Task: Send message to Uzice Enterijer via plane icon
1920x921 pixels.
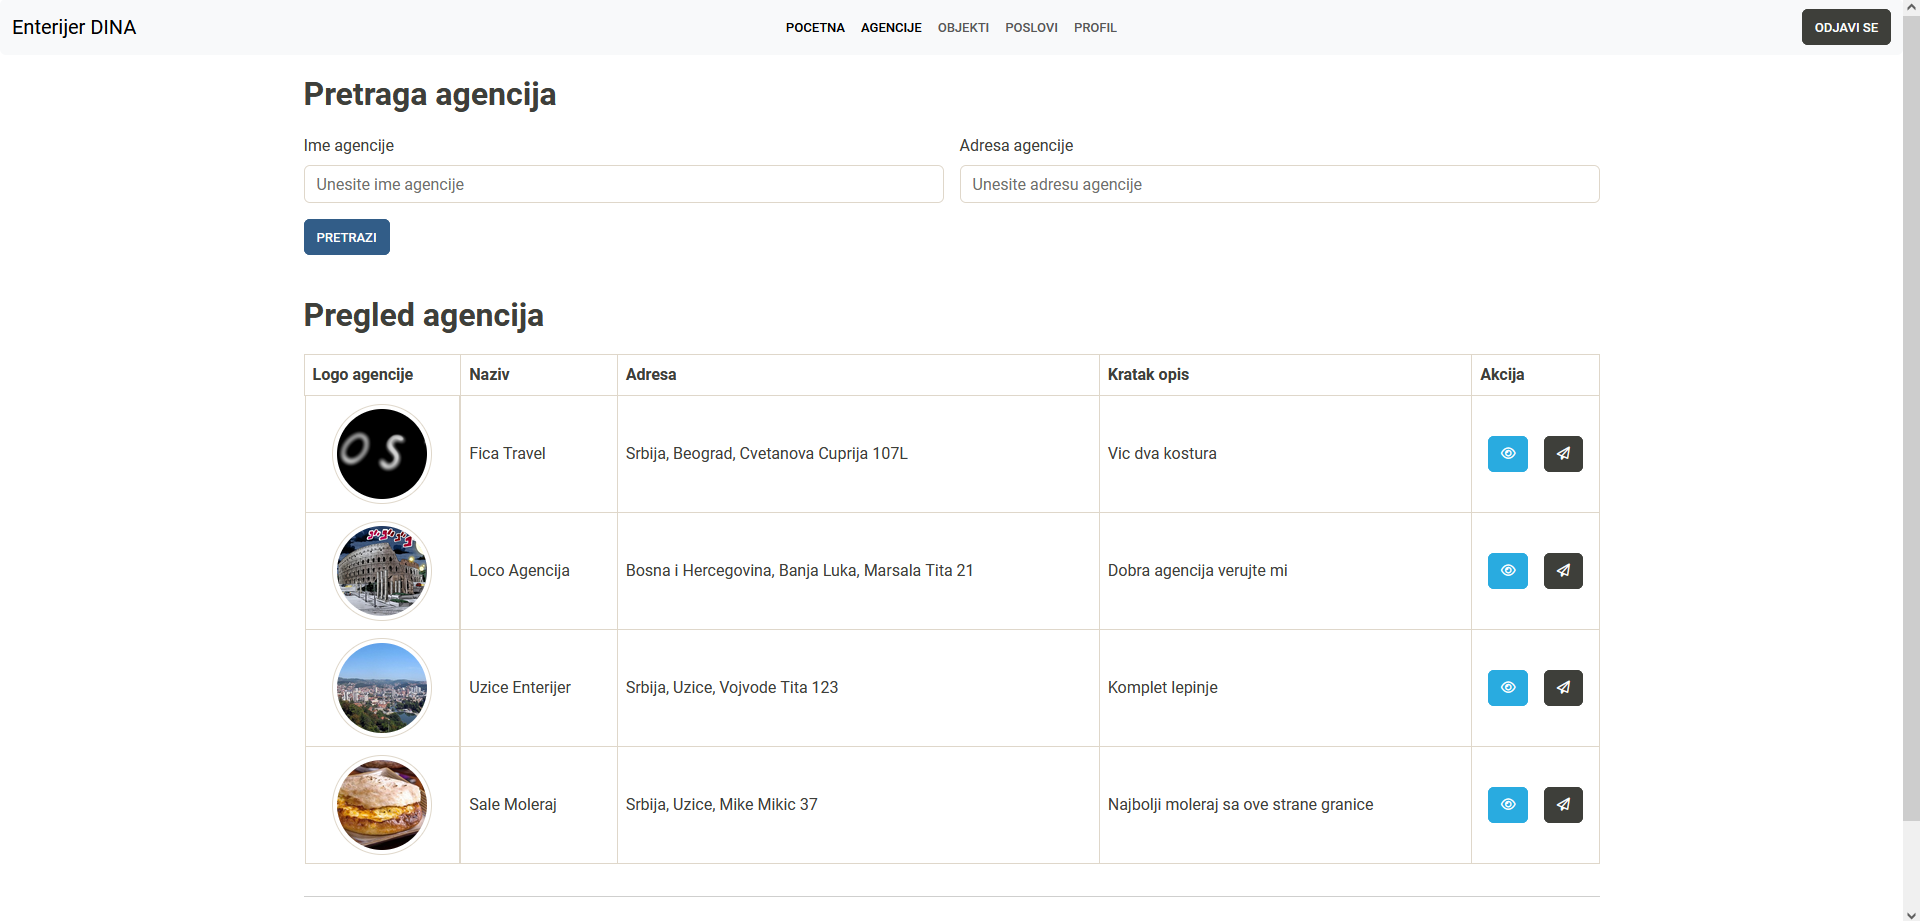Action: click(1562, 687)
